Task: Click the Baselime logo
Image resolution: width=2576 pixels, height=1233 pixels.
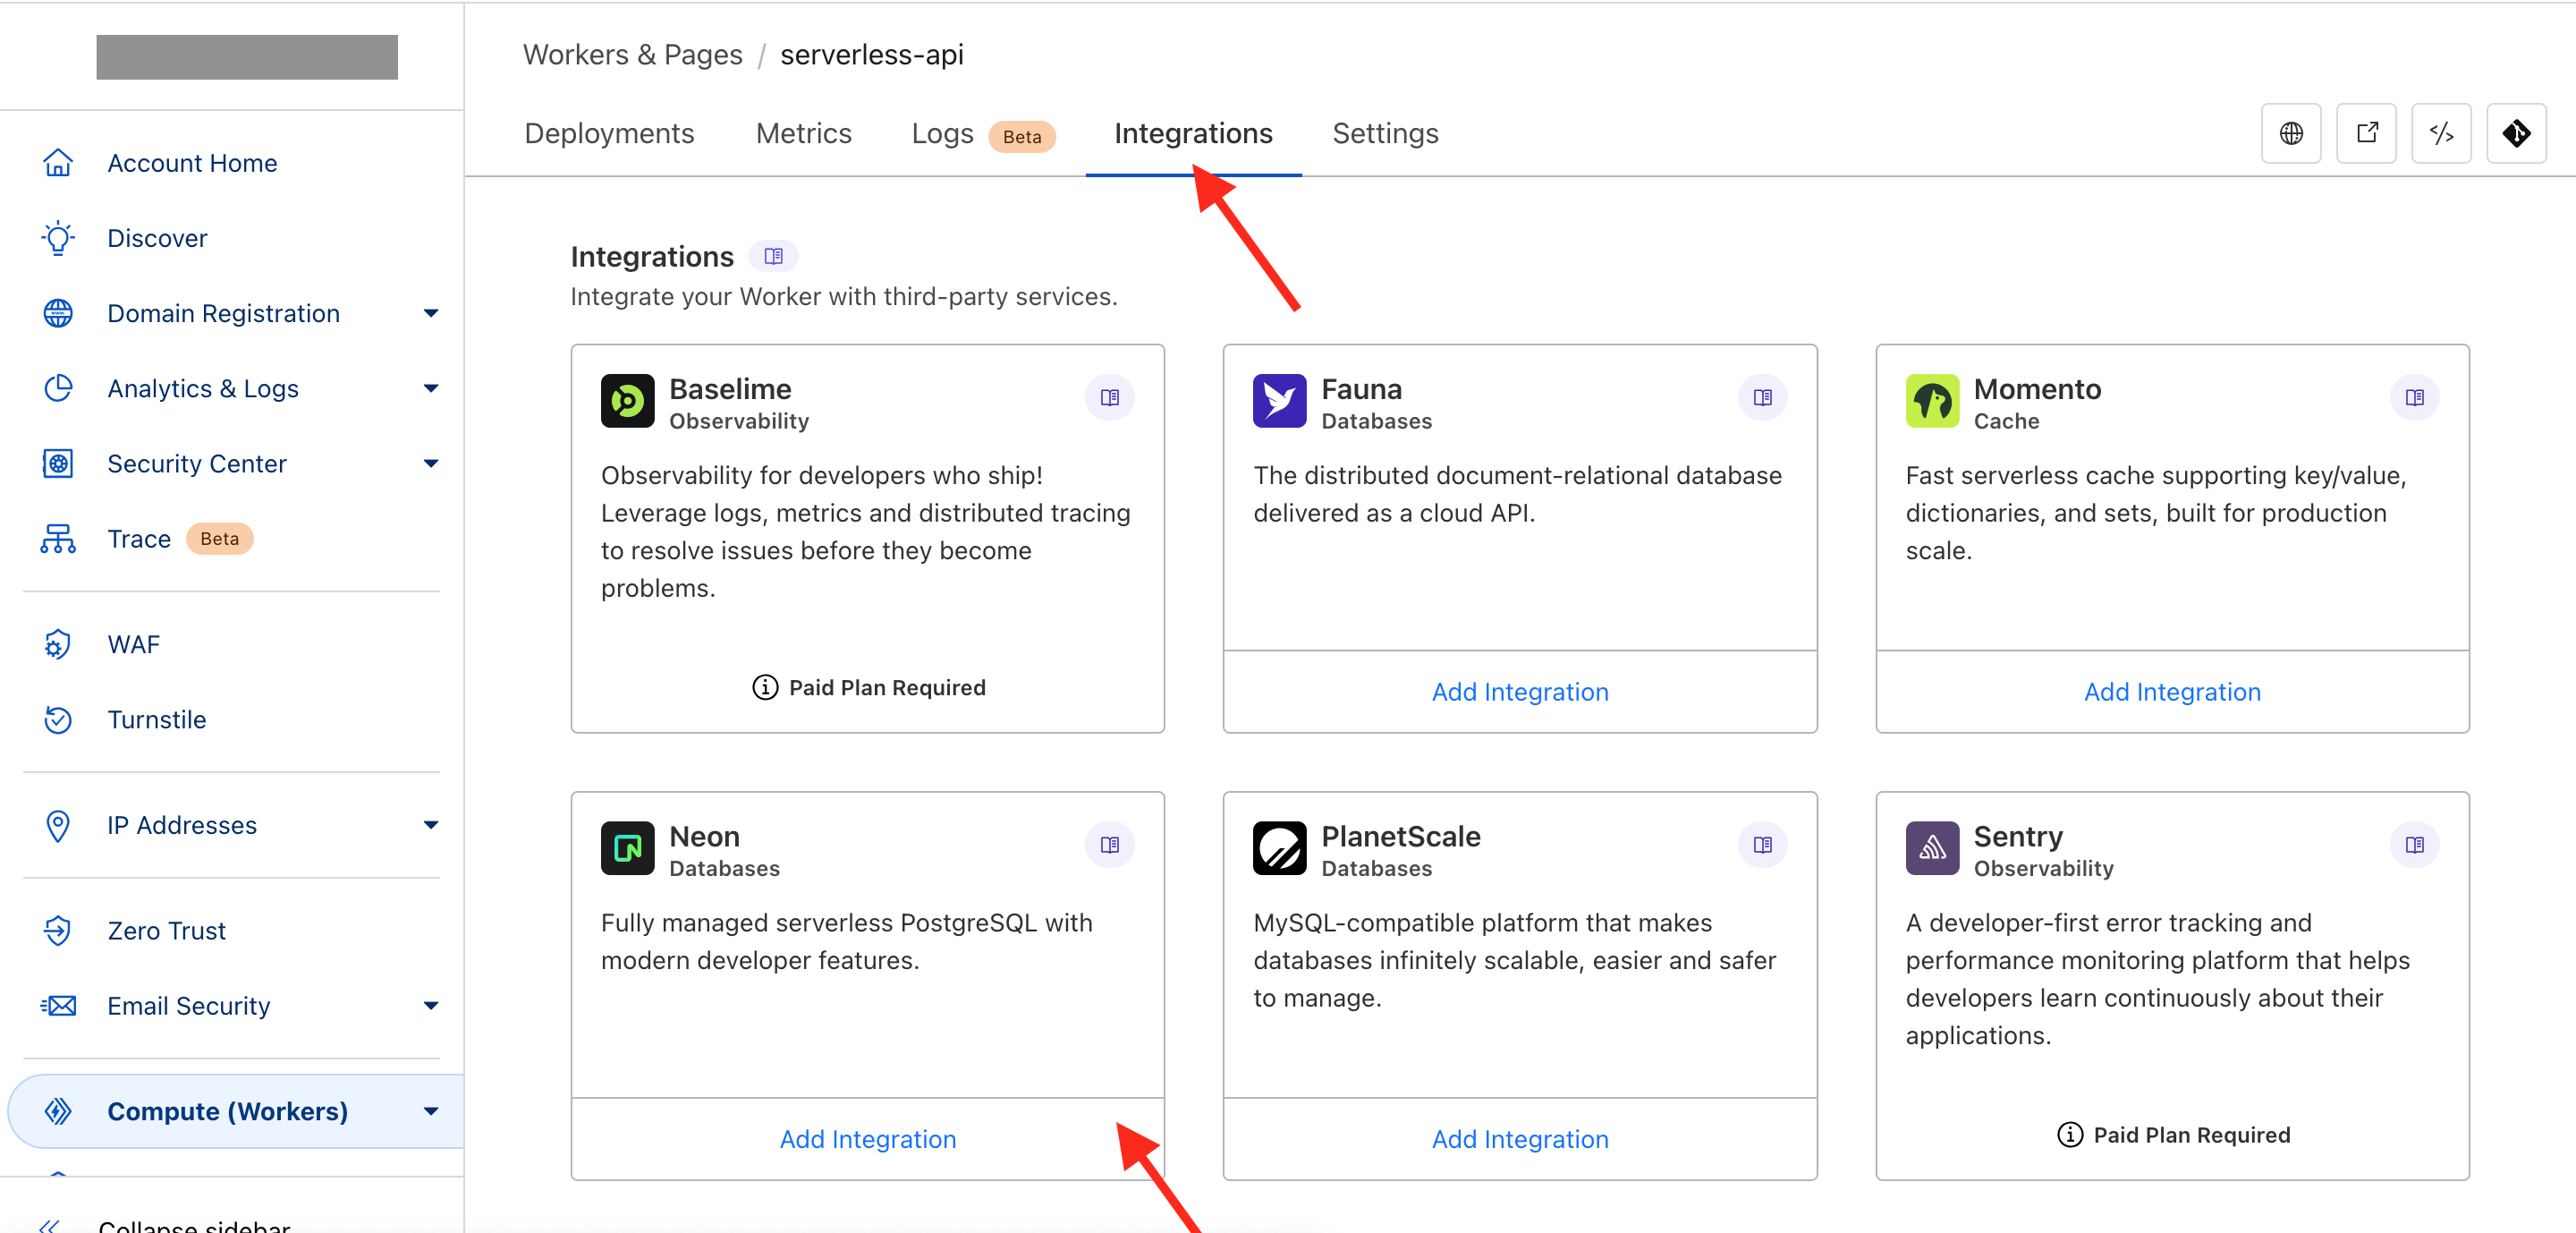Action: coord(627,400)
